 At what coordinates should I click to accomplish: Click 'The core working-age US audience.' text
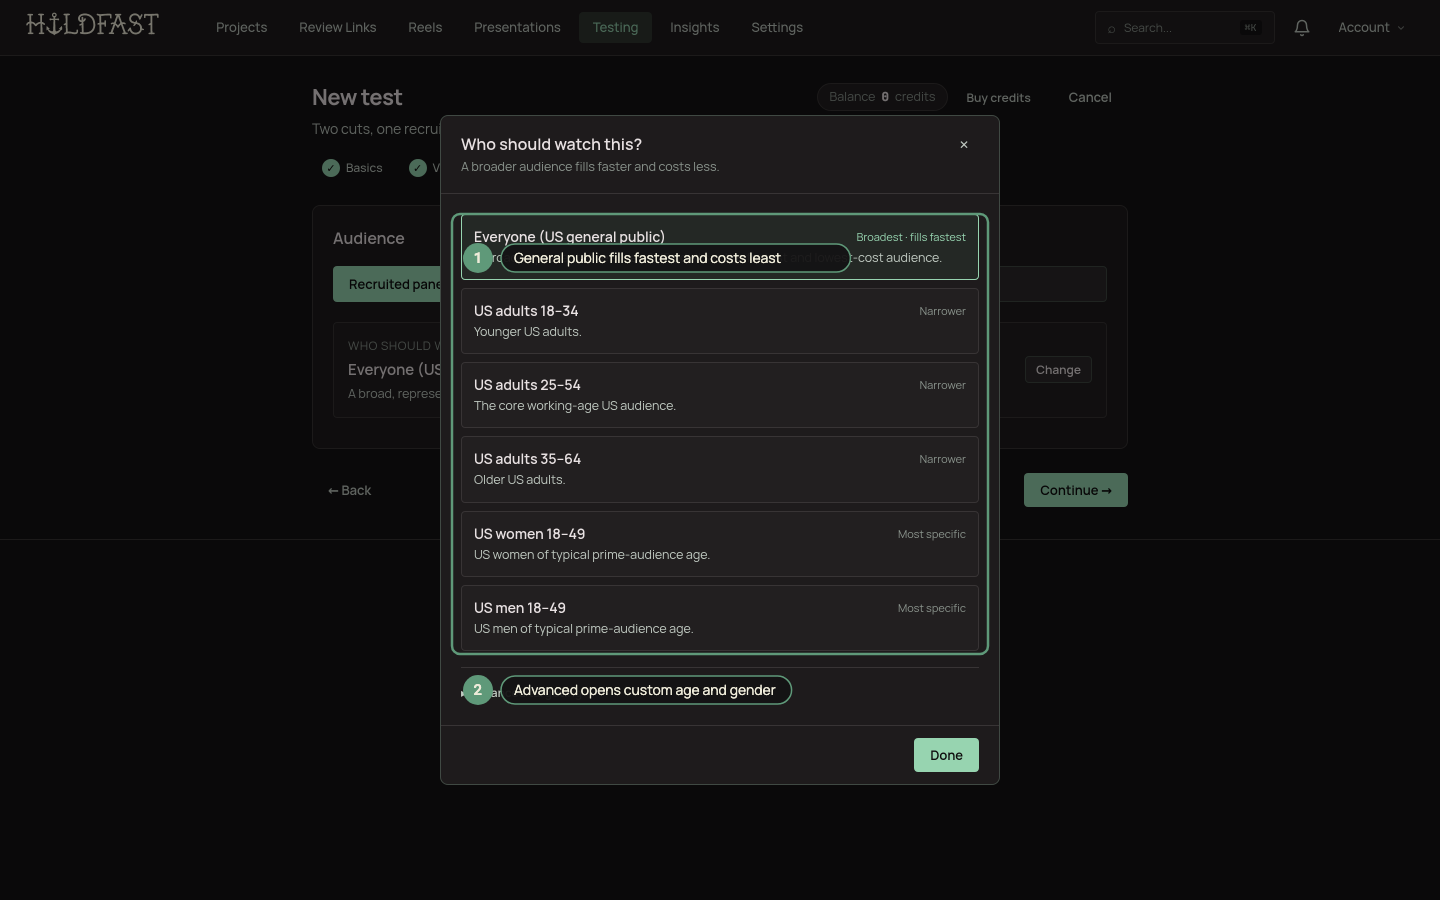tap(575, 406)
